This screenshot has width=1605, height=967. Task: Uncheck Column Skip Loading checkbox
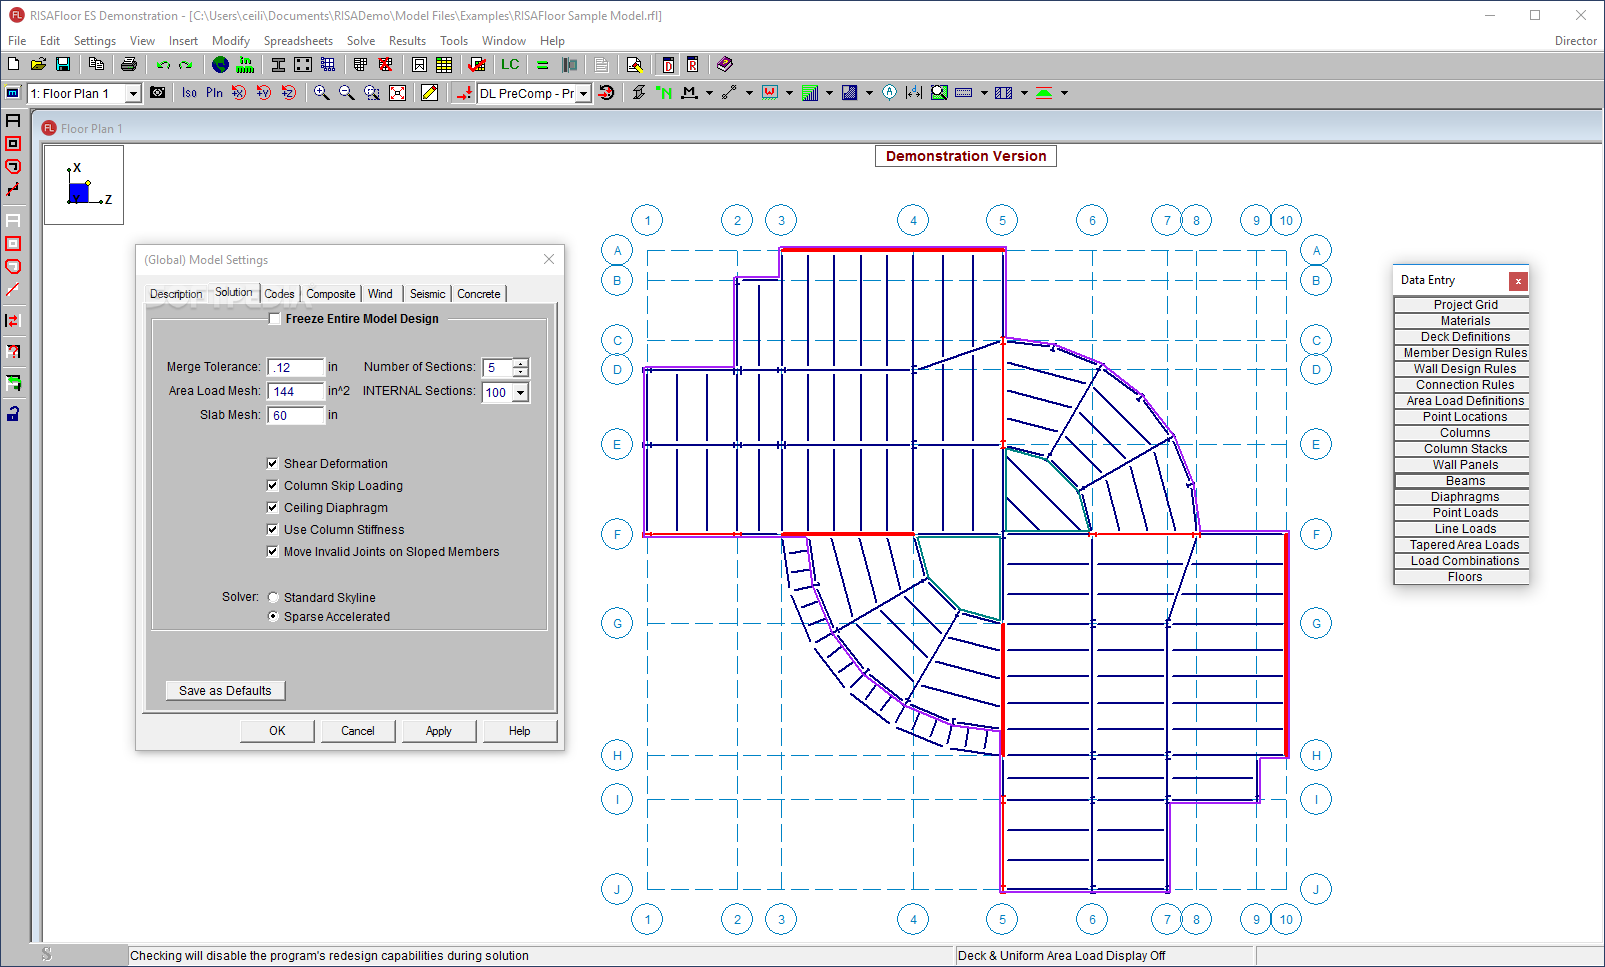tap(273, 485)
